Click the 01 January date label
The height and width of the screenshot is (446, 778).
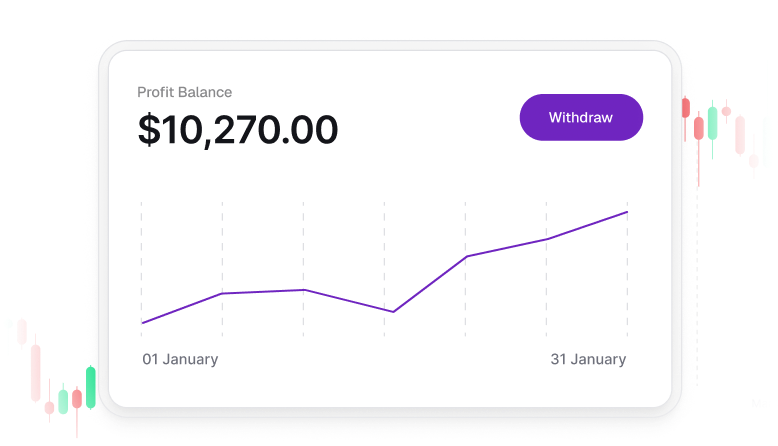(180, 359)
